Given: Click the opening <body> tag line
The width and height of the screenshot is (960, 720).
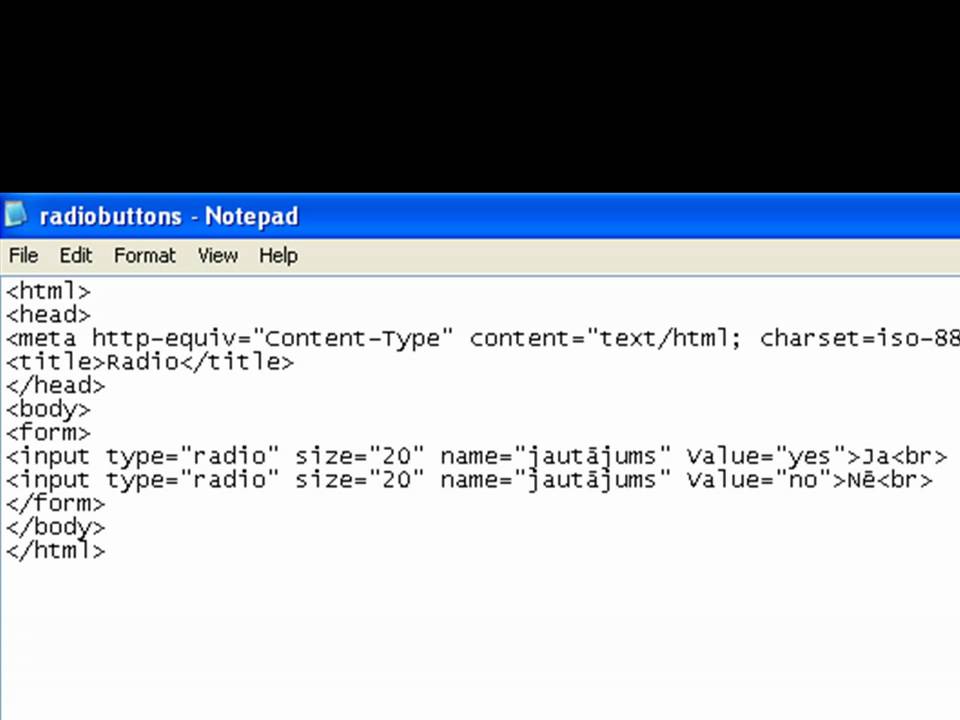Looking at the screenshot, I should tap(48, 409).
